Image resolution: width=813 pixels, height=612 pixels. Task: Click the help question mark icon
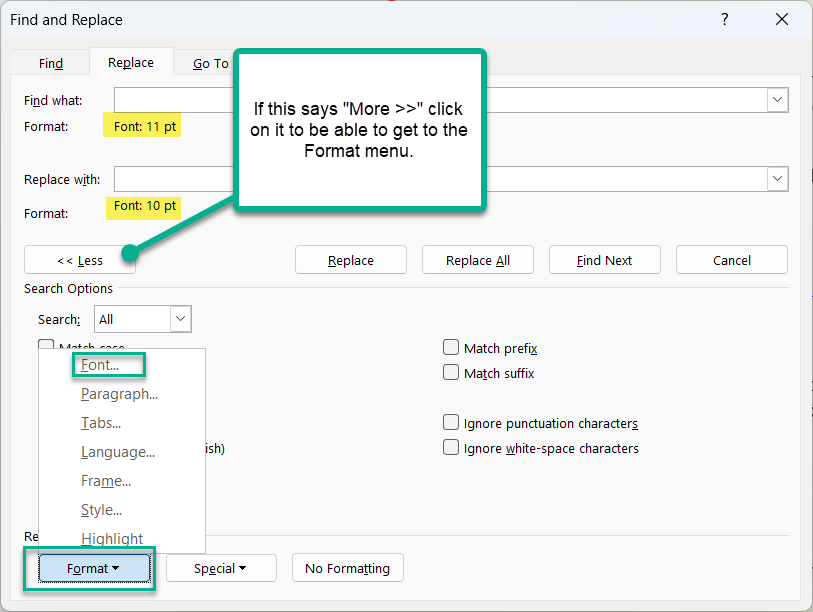click(x=724, y=20)
